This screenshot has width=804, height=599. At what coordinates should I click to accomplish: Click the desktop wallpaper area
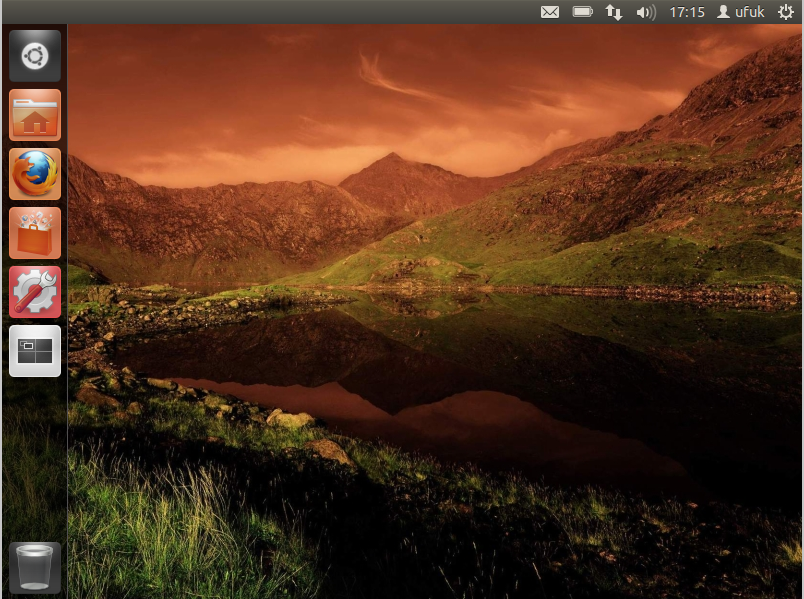coord(430,300)
